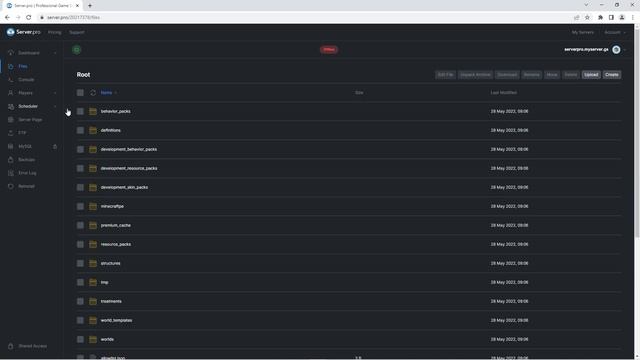The height and width of the screenshot is (360, 640).
Task: Open the Pricing menu item
Action: click(54, 32)
